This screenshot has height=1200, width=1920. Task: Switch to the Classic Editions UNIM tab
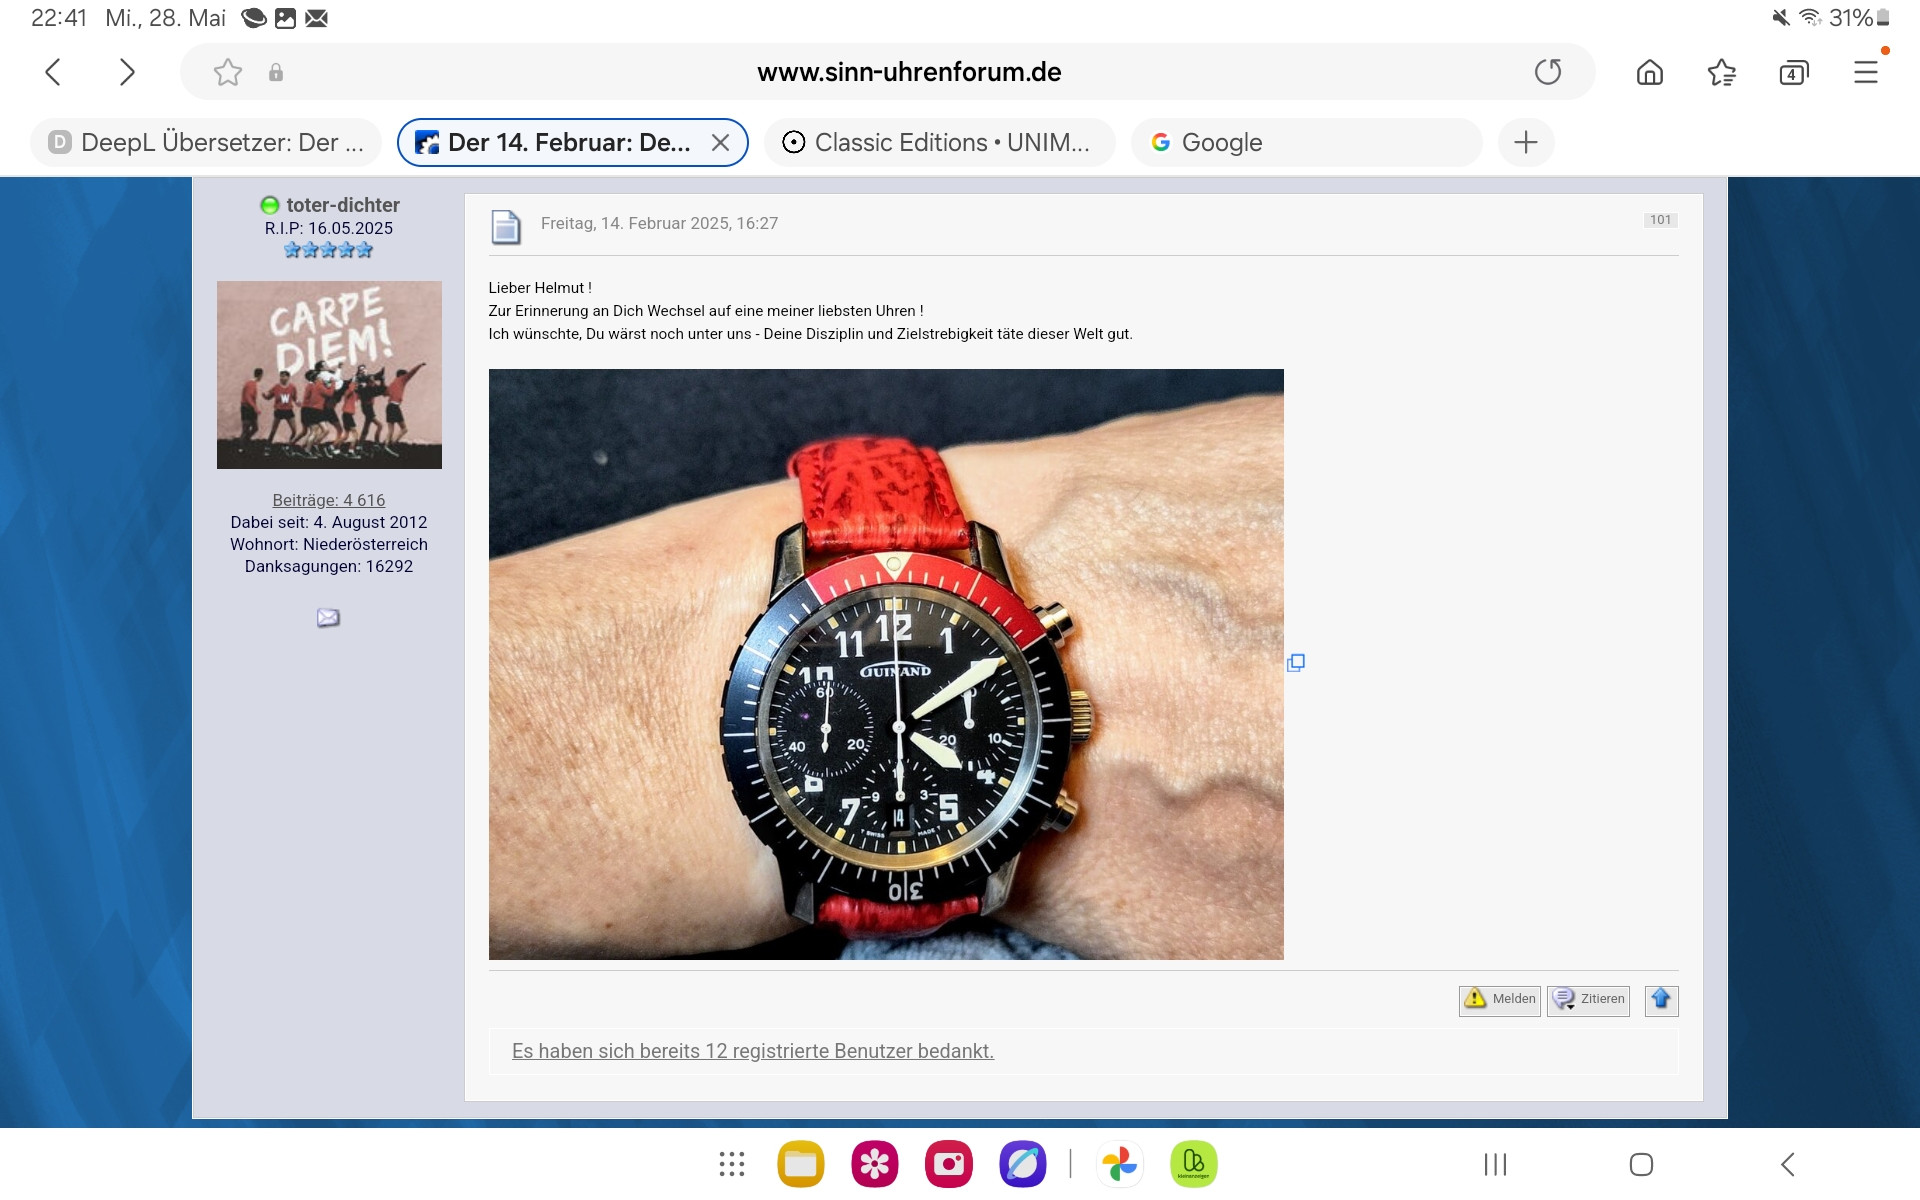click(939, 142)
